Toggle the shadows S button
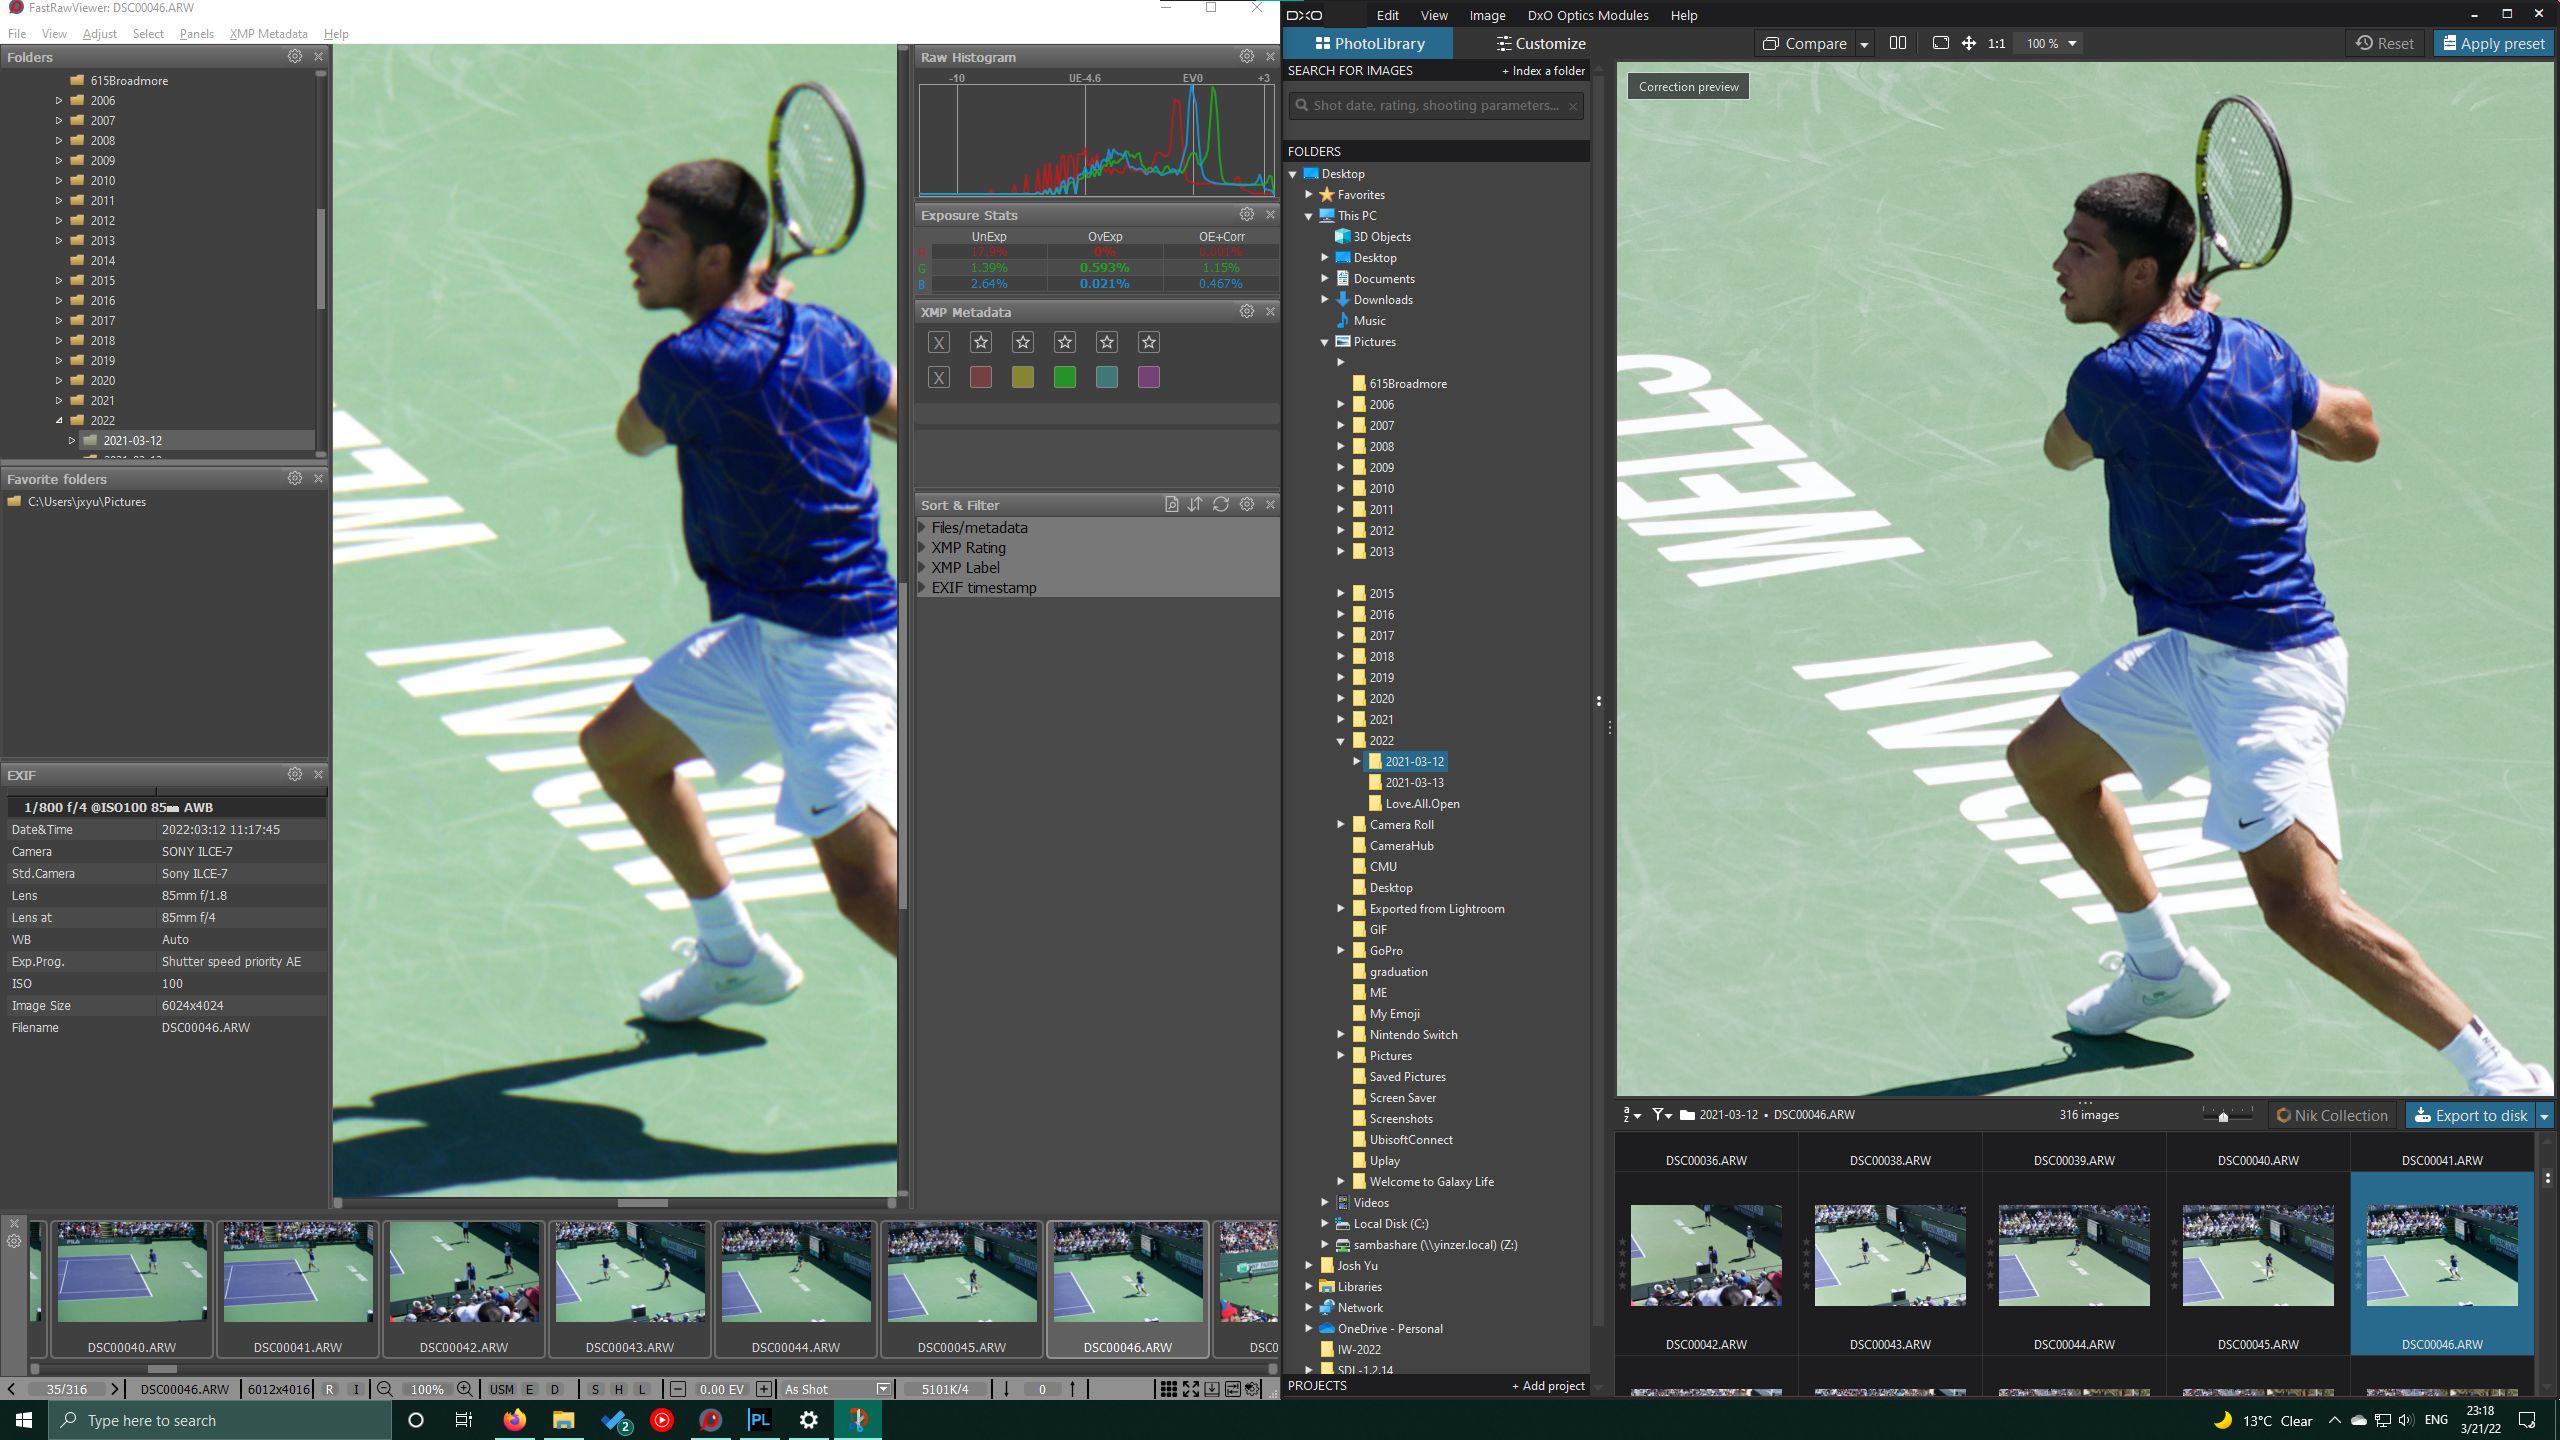Screen dimensions: 2560x1440 click(x=595, y=1389)
